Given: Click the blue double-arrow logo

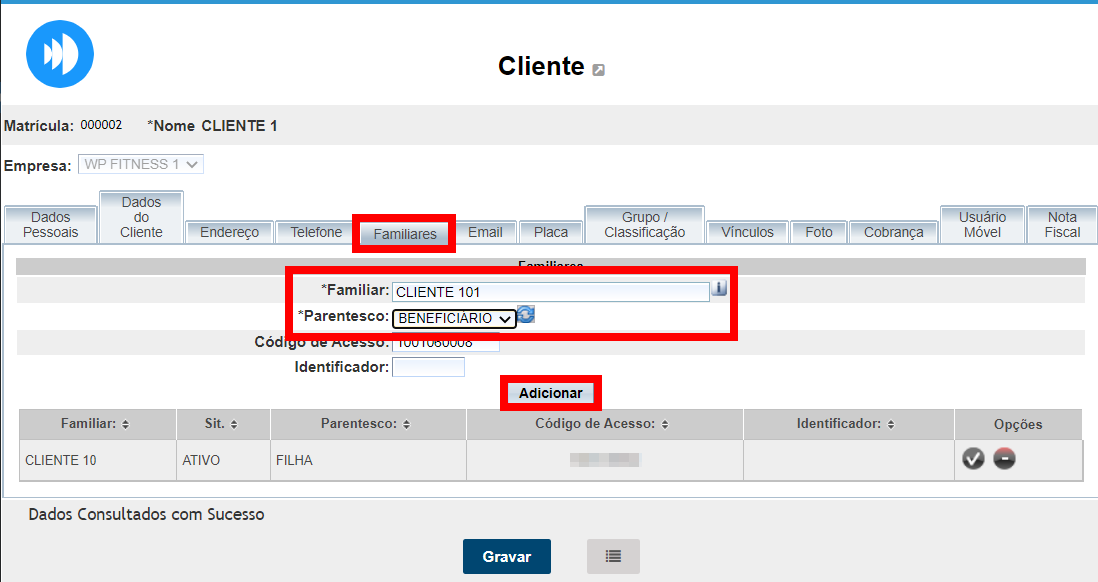Looking at the screenshot, I should (x=60, y=54).
